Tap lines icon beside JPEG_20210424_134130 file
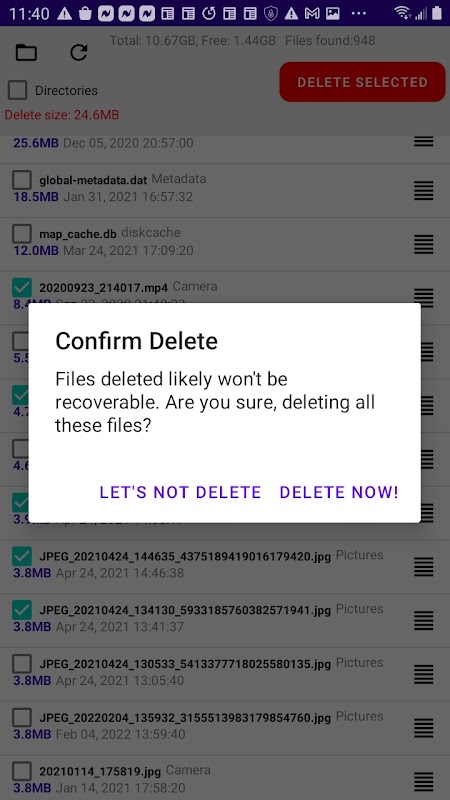 423,620
